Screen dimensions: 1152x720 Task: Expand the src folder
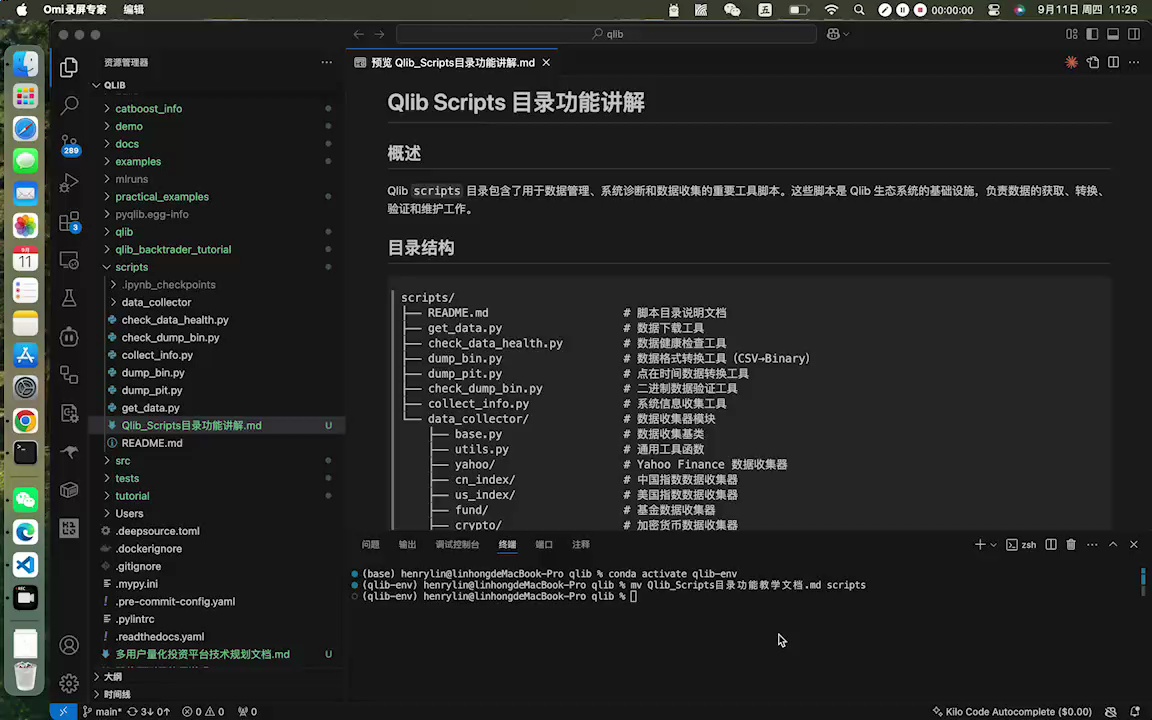(122, 460)
